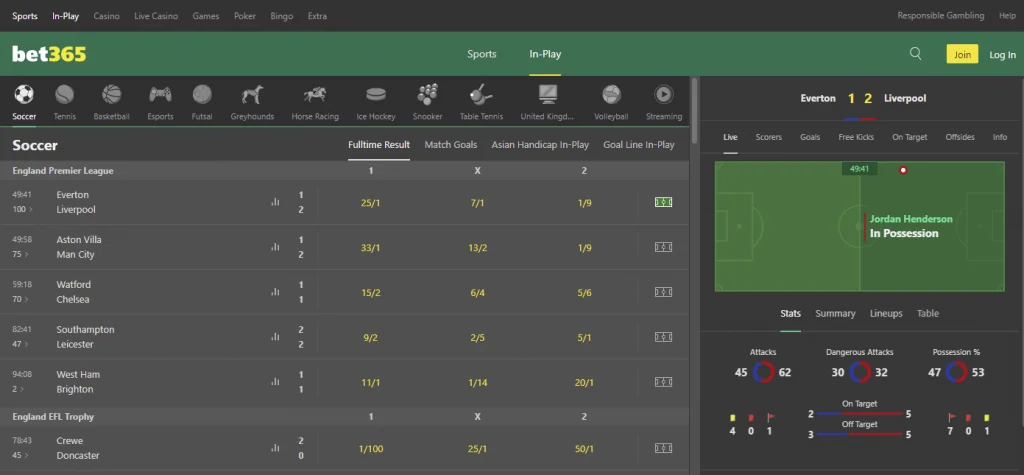Click the yellow Join button

coord(963,54)
